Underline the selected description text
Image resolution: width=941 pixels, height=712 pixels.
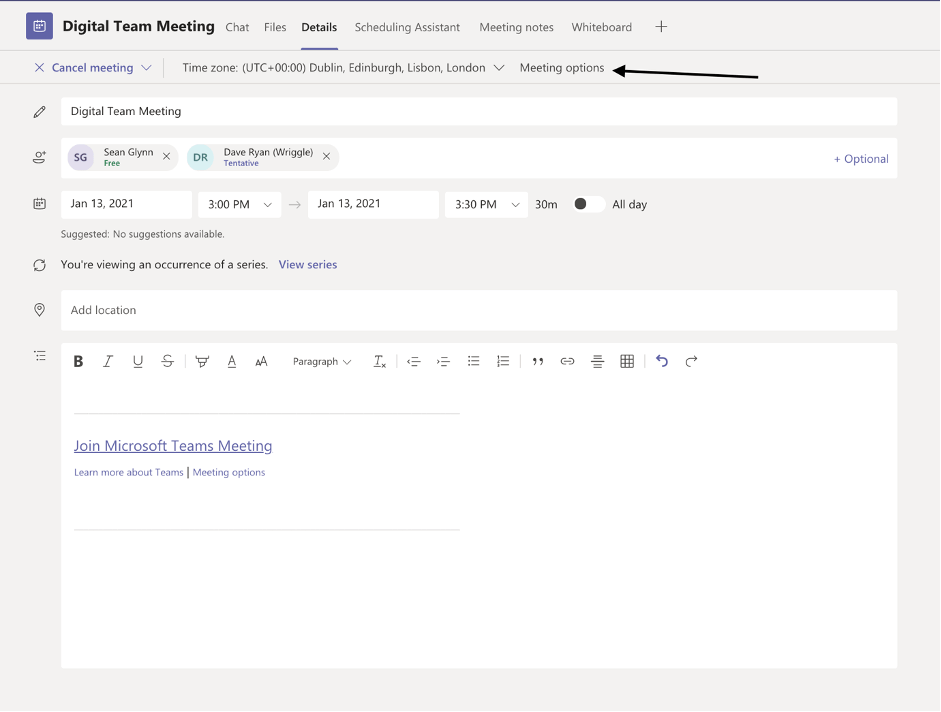coord(137,361)
